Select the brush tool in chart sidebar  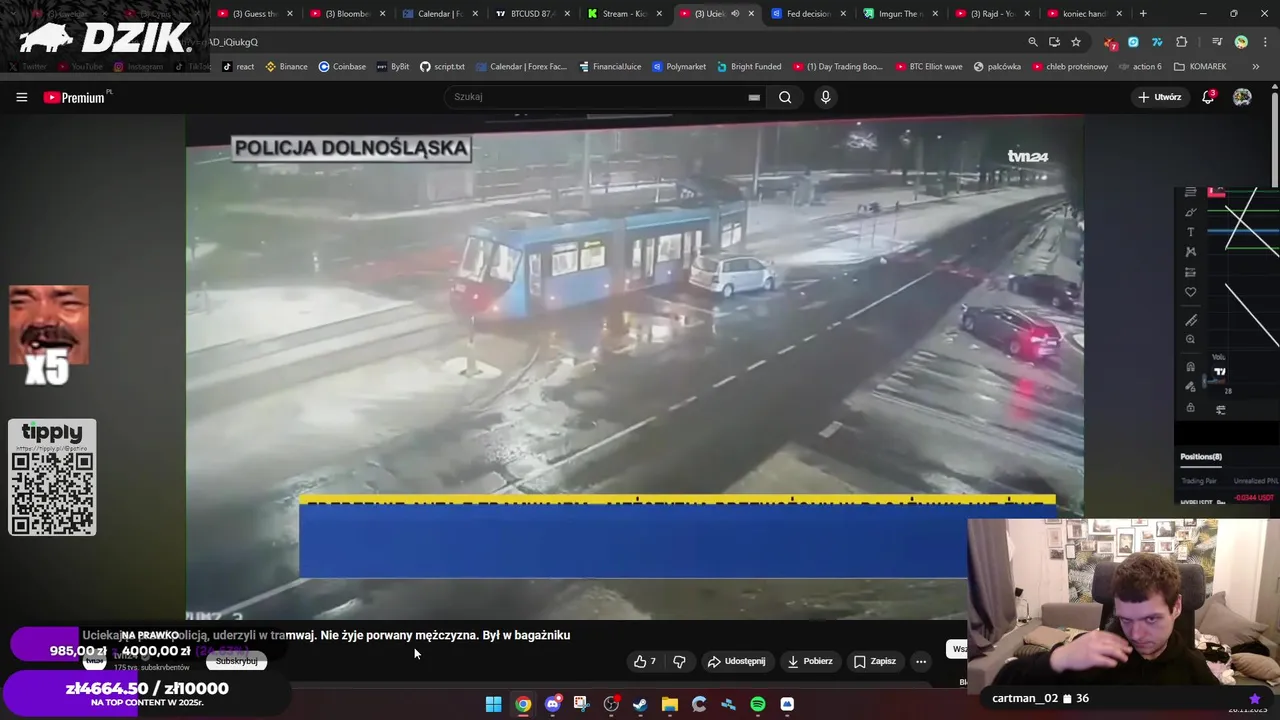coord(1190,212)
